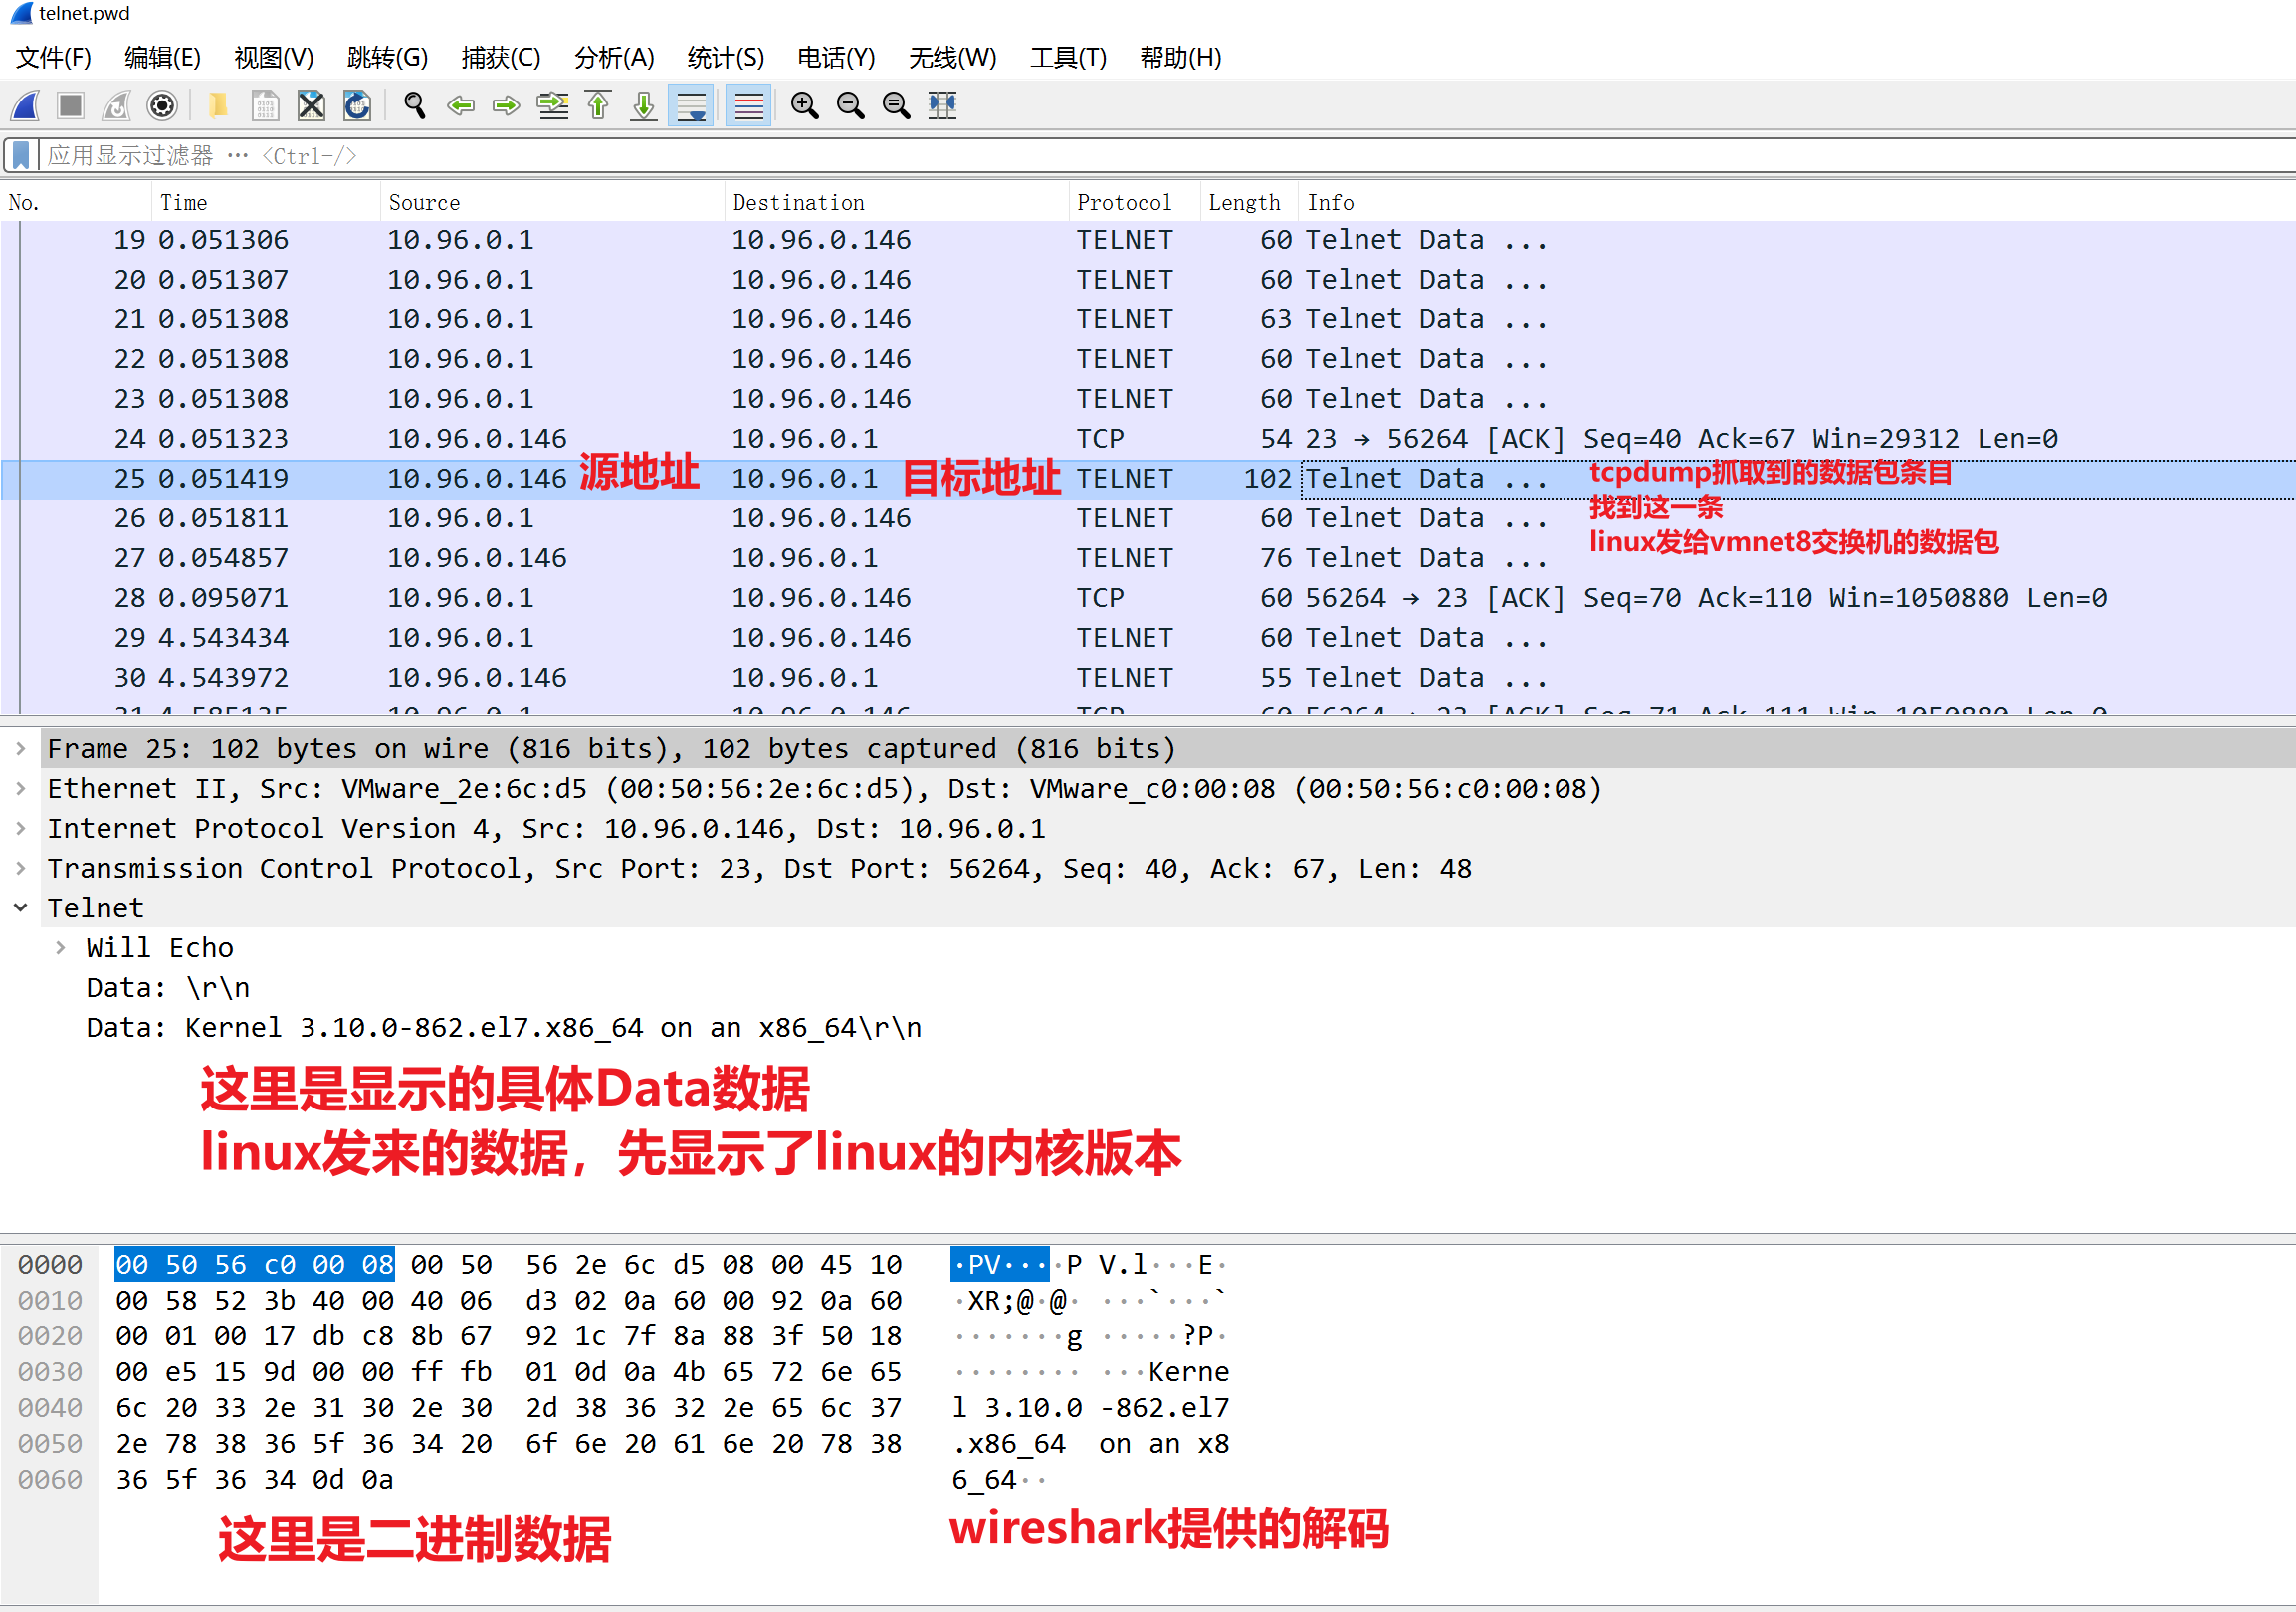Go to the first packet arrow icon

(598, 105)
